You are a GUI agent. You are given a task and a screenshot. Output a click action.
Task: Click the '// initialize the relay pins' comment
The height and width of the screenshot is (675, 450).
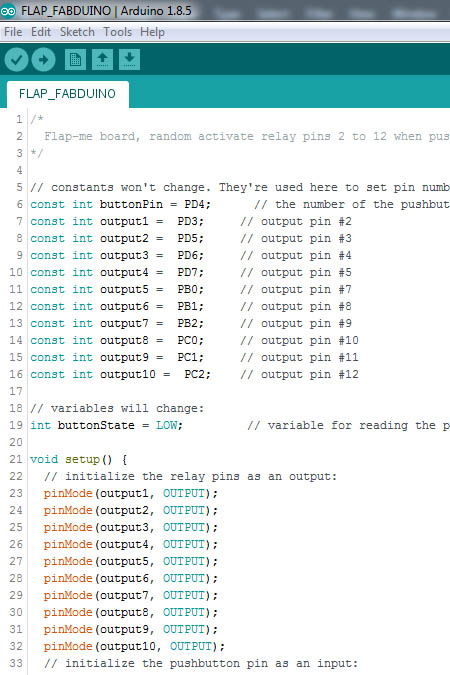pyautogui.click(x=190, y=477)
